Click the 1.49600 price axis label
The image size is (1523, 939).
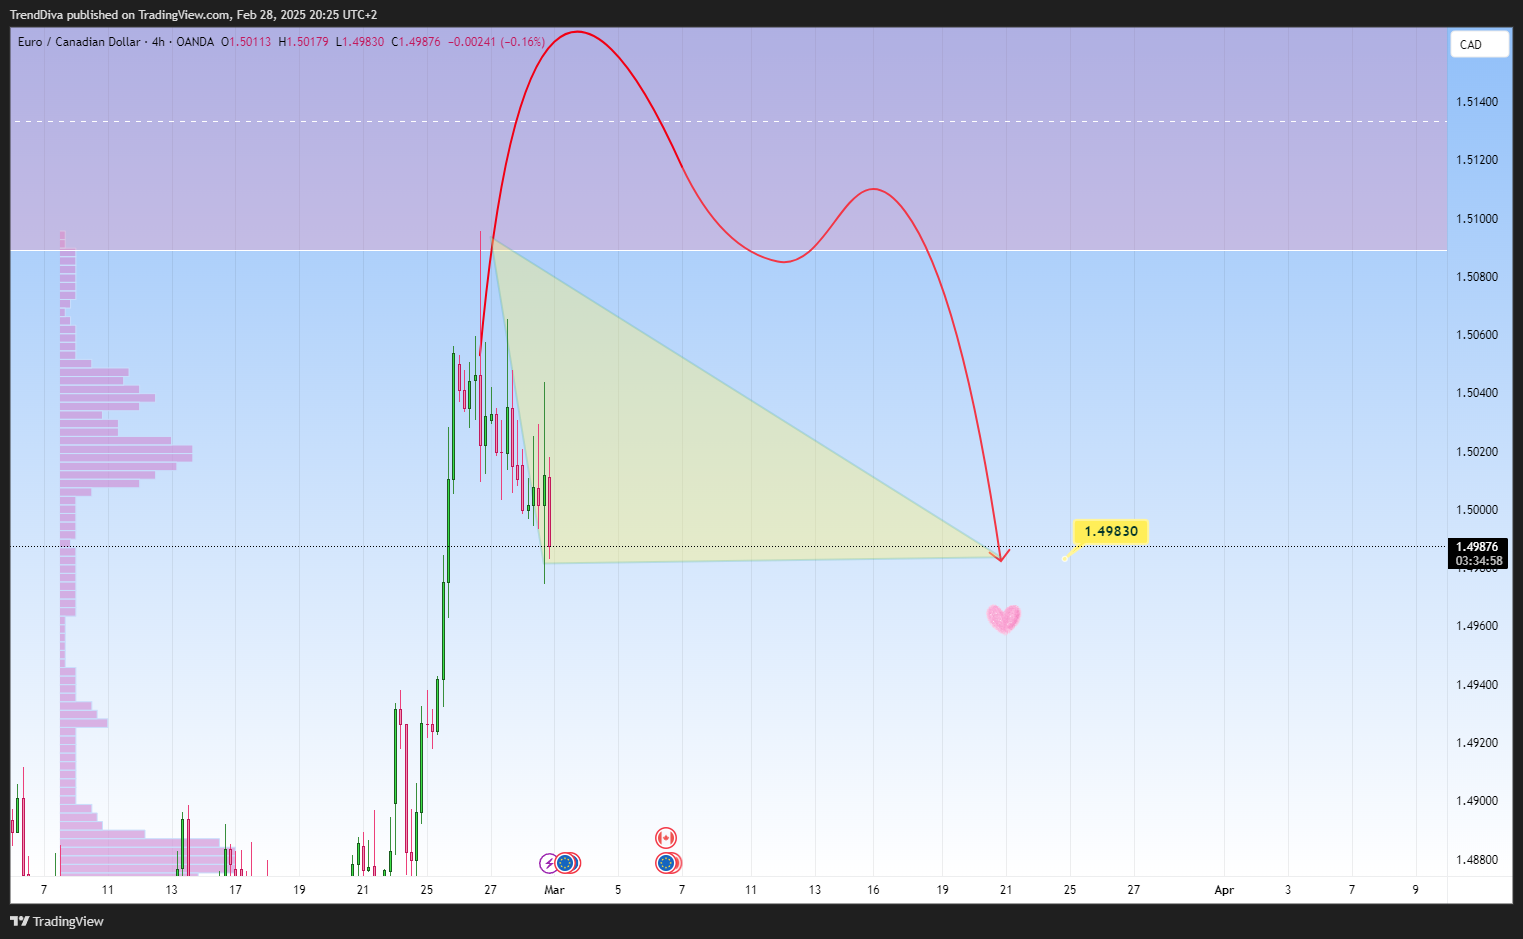coord(1477,626)
